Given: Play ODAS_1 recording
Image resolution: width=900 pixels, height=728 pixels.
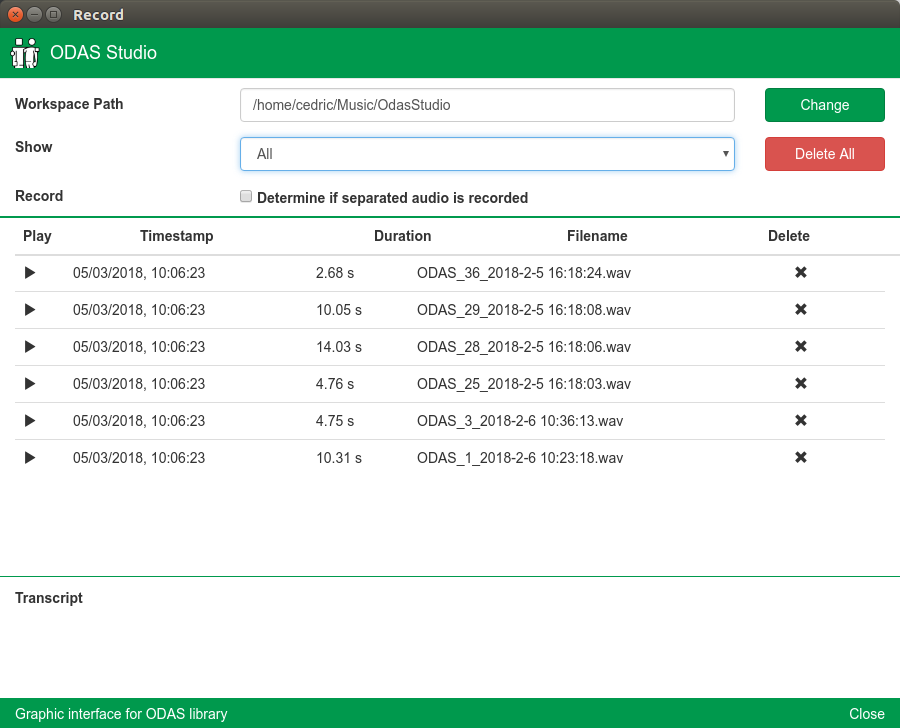Looking at the screenshot, I should point(30,458).
